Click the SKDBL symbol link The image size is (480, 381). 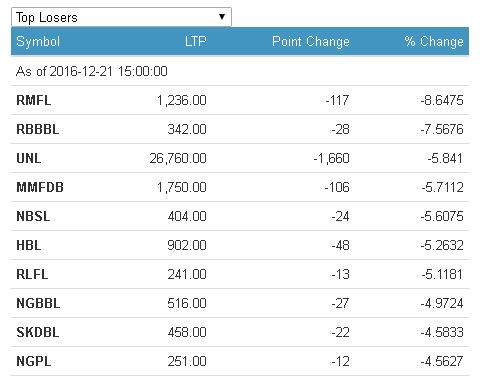click(38, 332)
